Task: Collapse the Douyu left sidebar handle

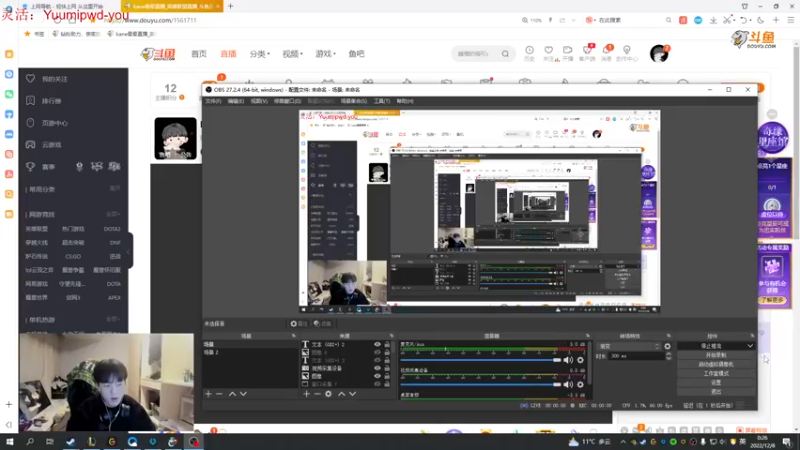Action: click(x=130, y=251)
